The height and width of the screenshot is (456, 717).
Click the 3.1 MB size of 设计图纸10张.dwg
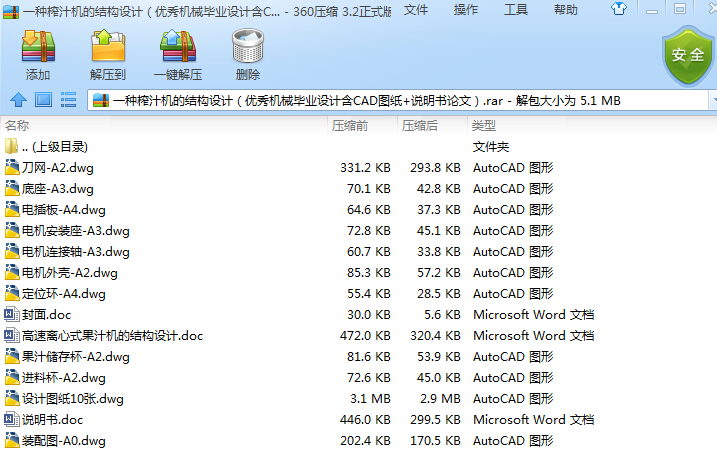[x=370, y=399]
